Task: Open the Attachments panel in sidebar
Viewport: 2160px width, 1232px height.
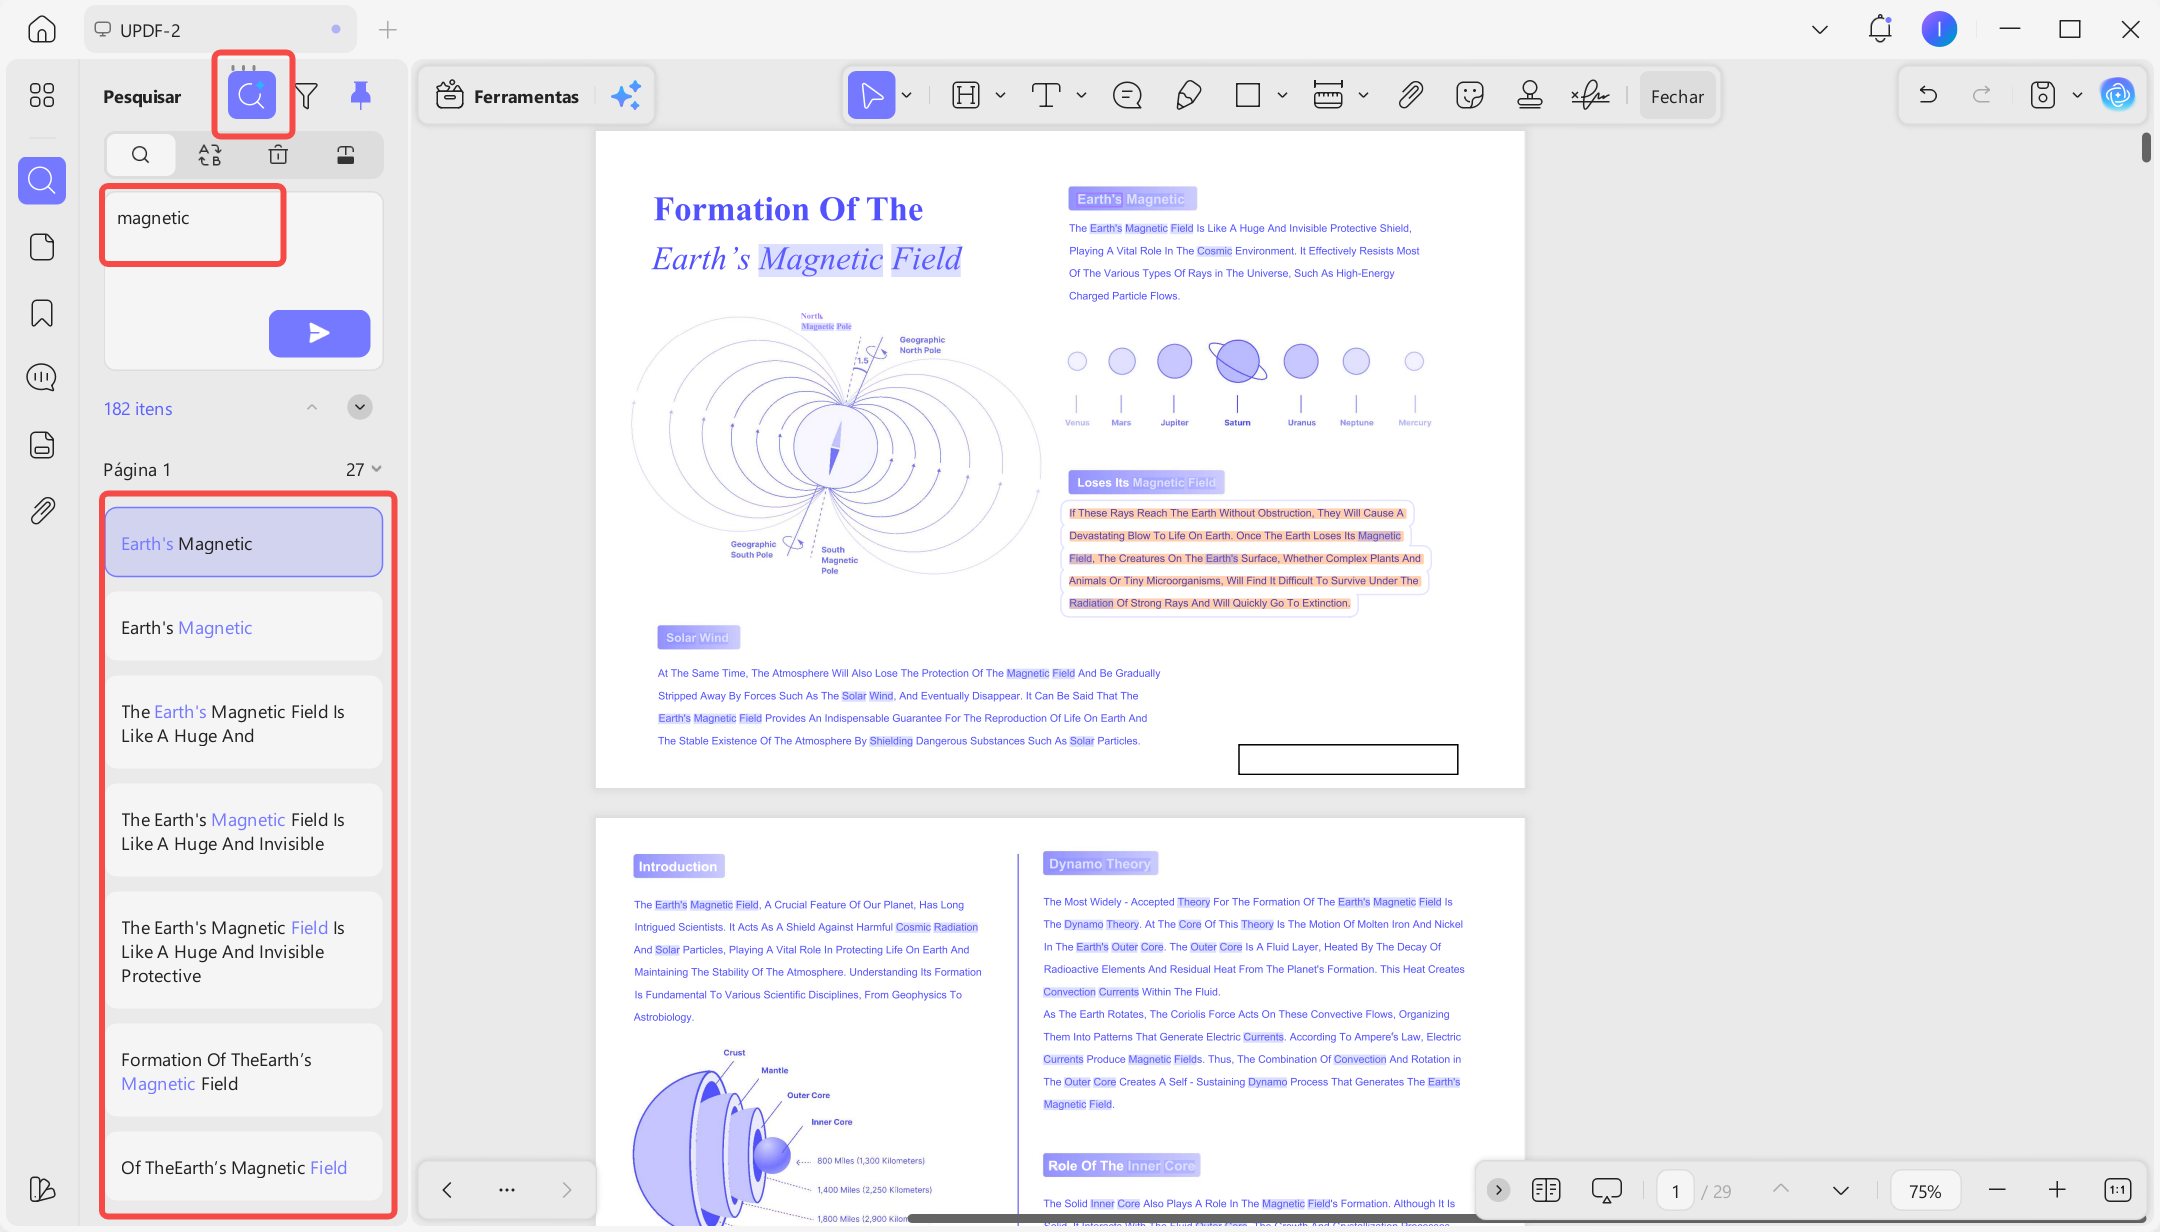Action: 42,511
